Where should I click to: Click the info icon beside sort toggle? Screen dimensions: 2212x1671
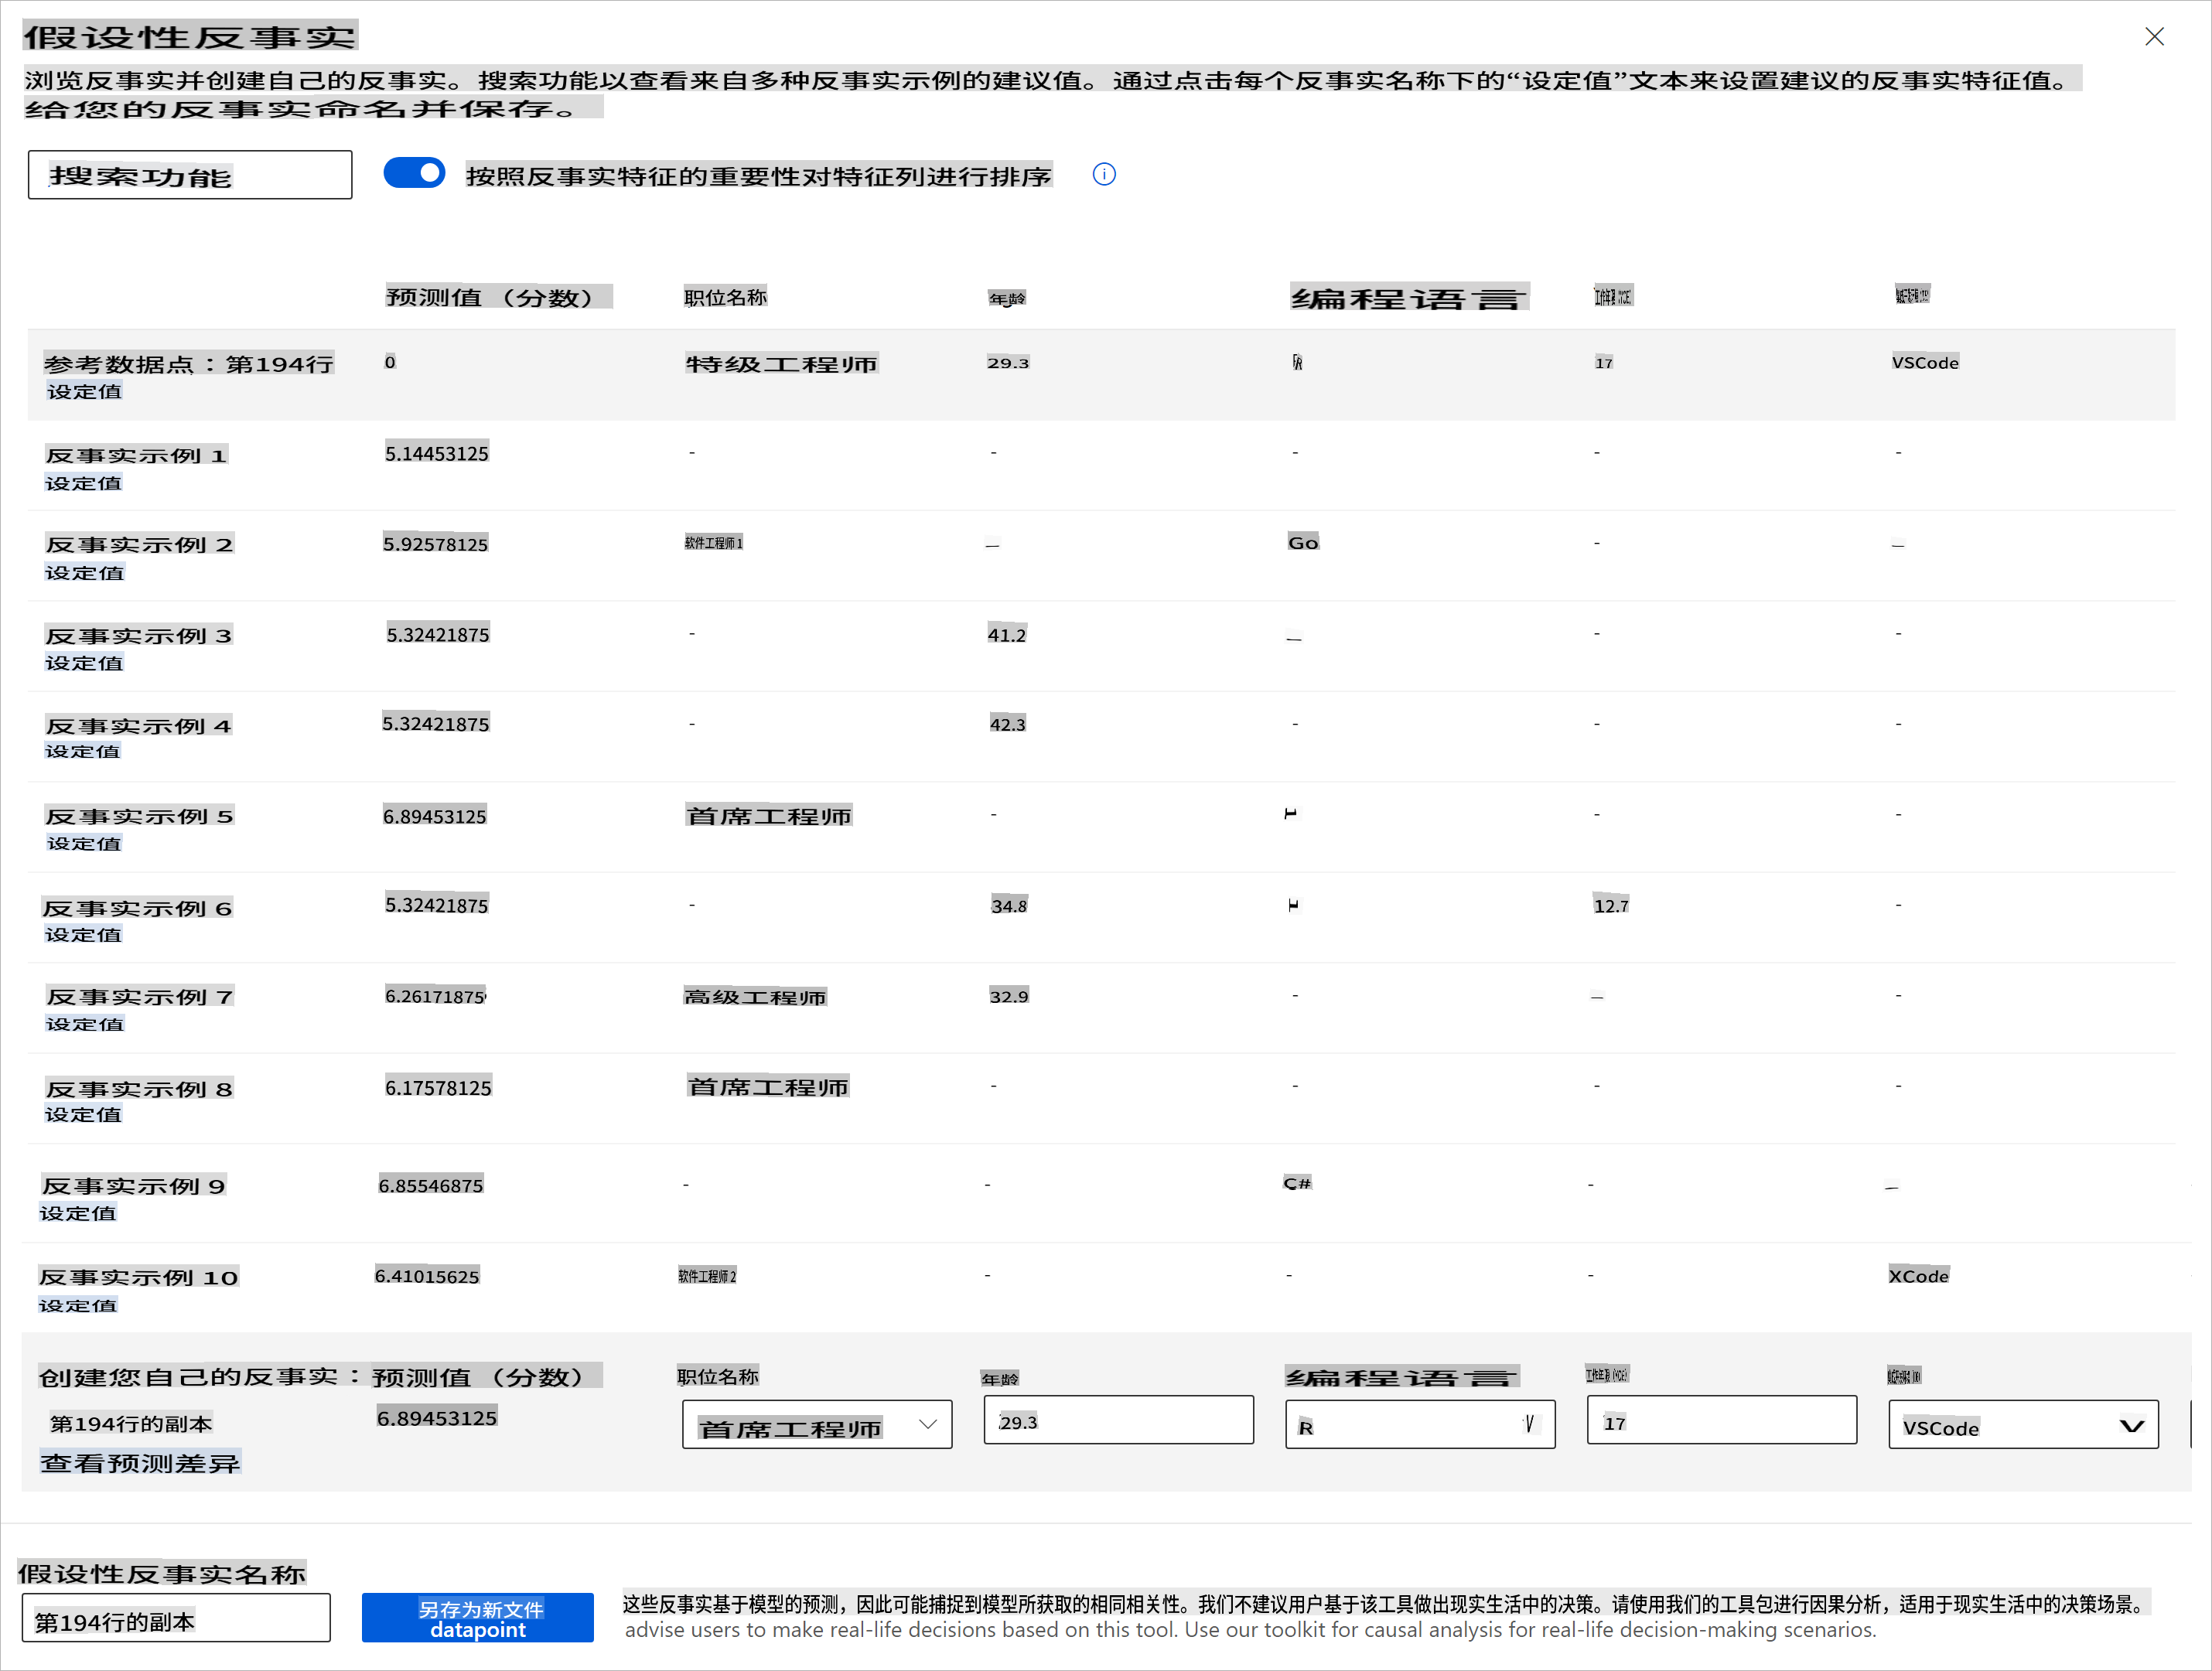[1104, 175]
